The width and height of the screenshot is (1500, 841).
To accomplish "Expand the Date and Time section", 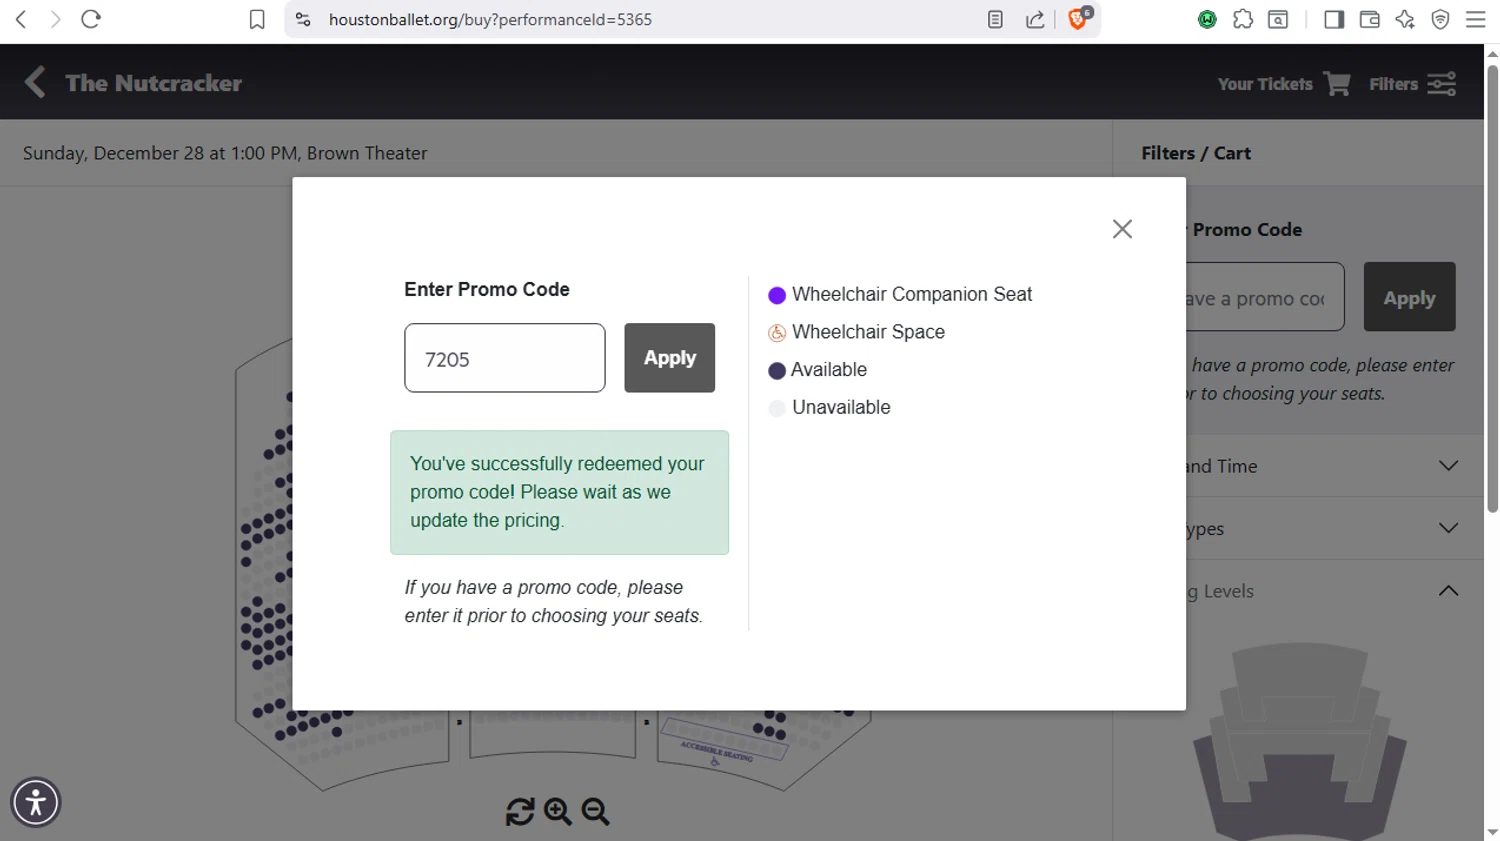I will pos(1447,466).
